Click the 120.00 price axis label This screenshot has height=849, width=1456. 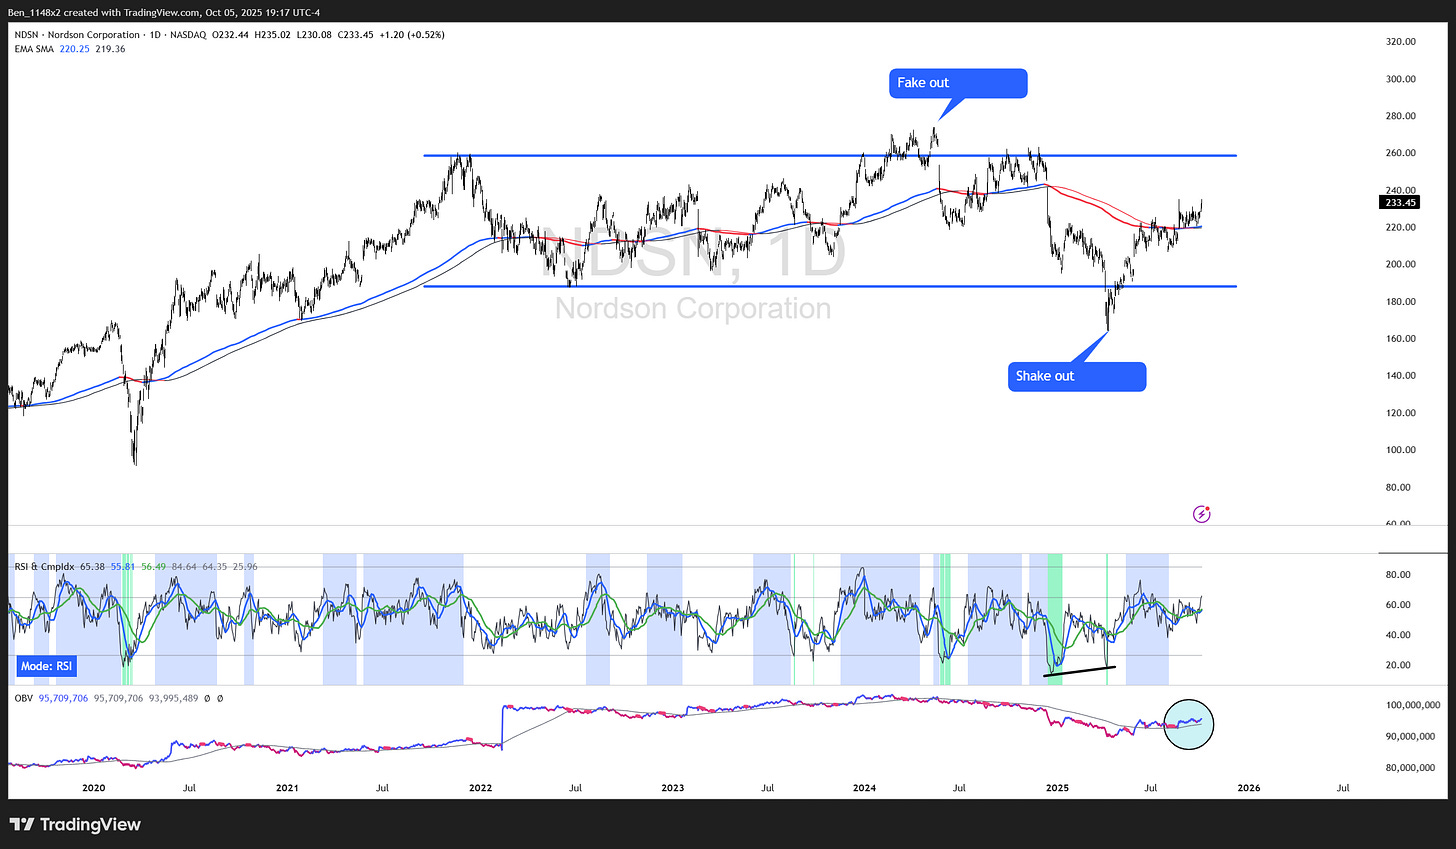point(1401,413)
